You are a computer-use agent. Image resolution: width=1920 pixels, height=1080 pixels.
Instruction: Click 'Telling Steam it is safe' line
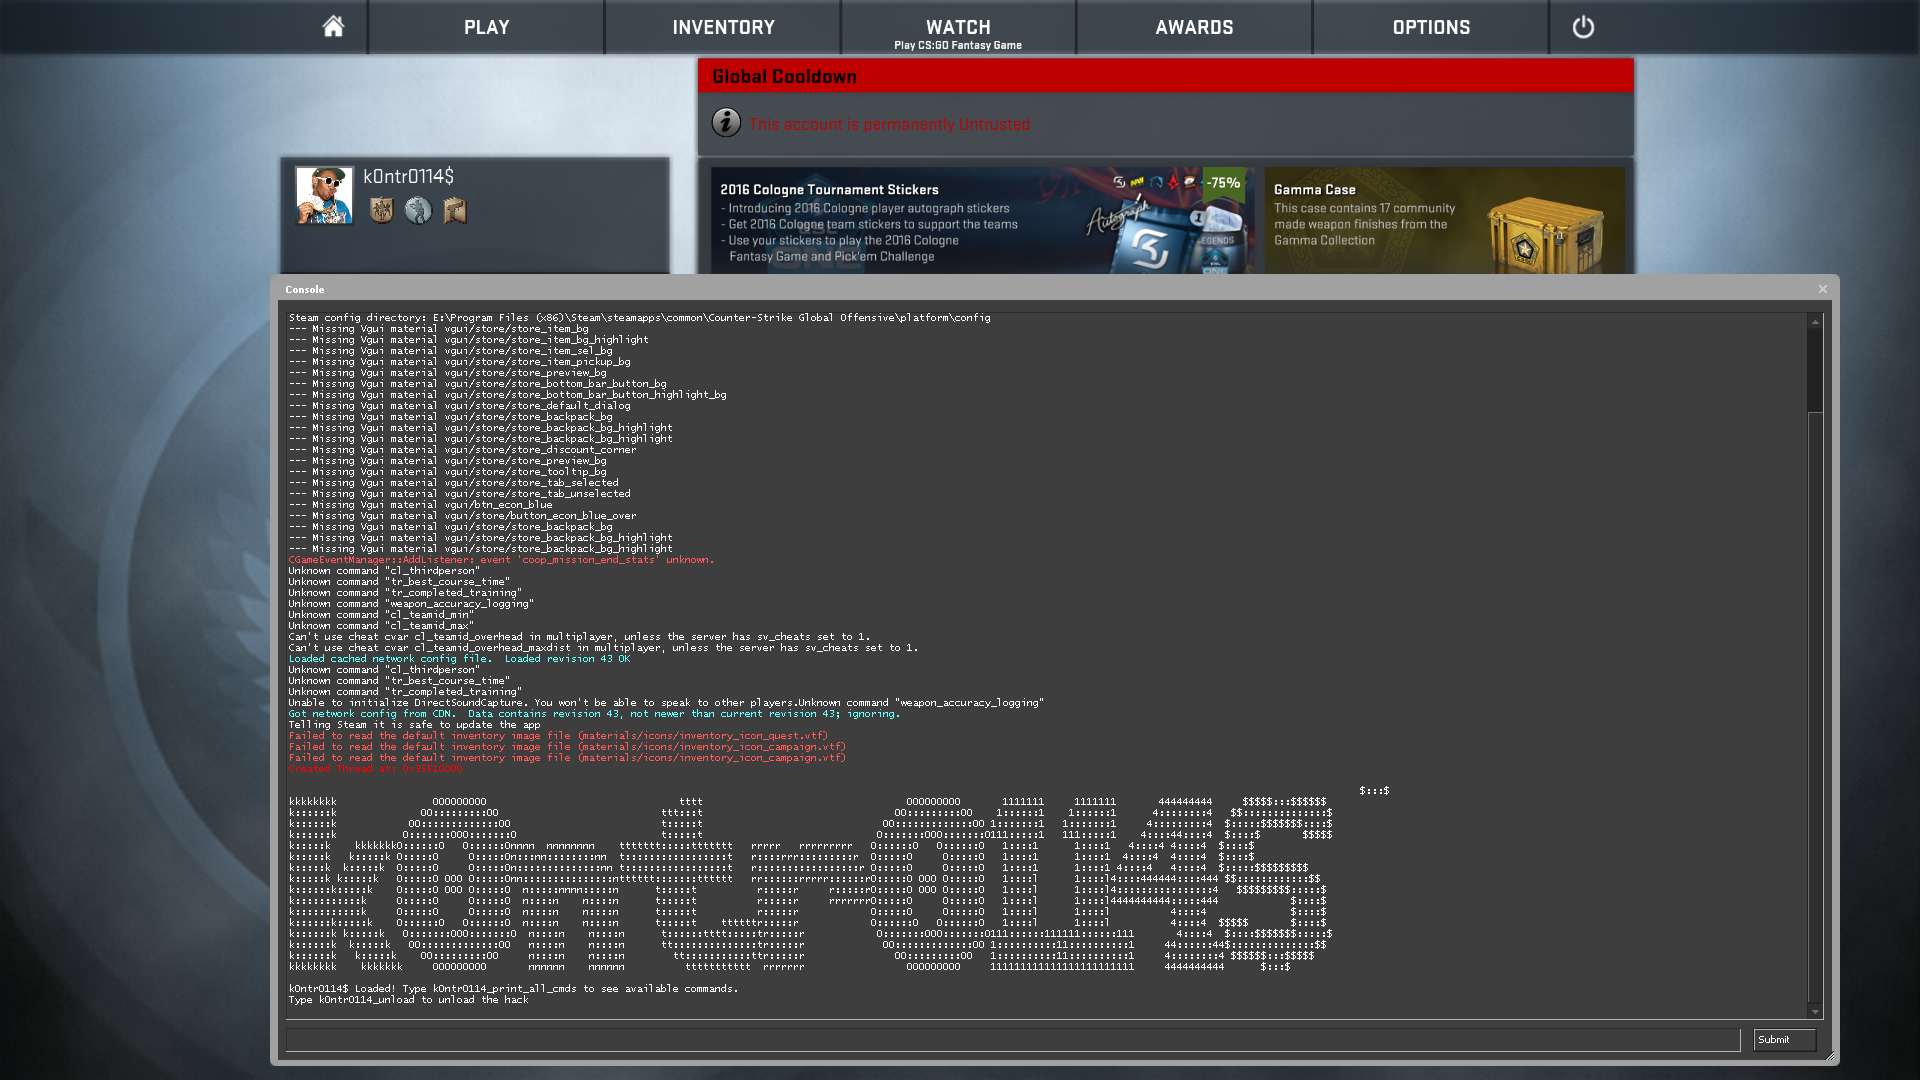coord(414,725)
